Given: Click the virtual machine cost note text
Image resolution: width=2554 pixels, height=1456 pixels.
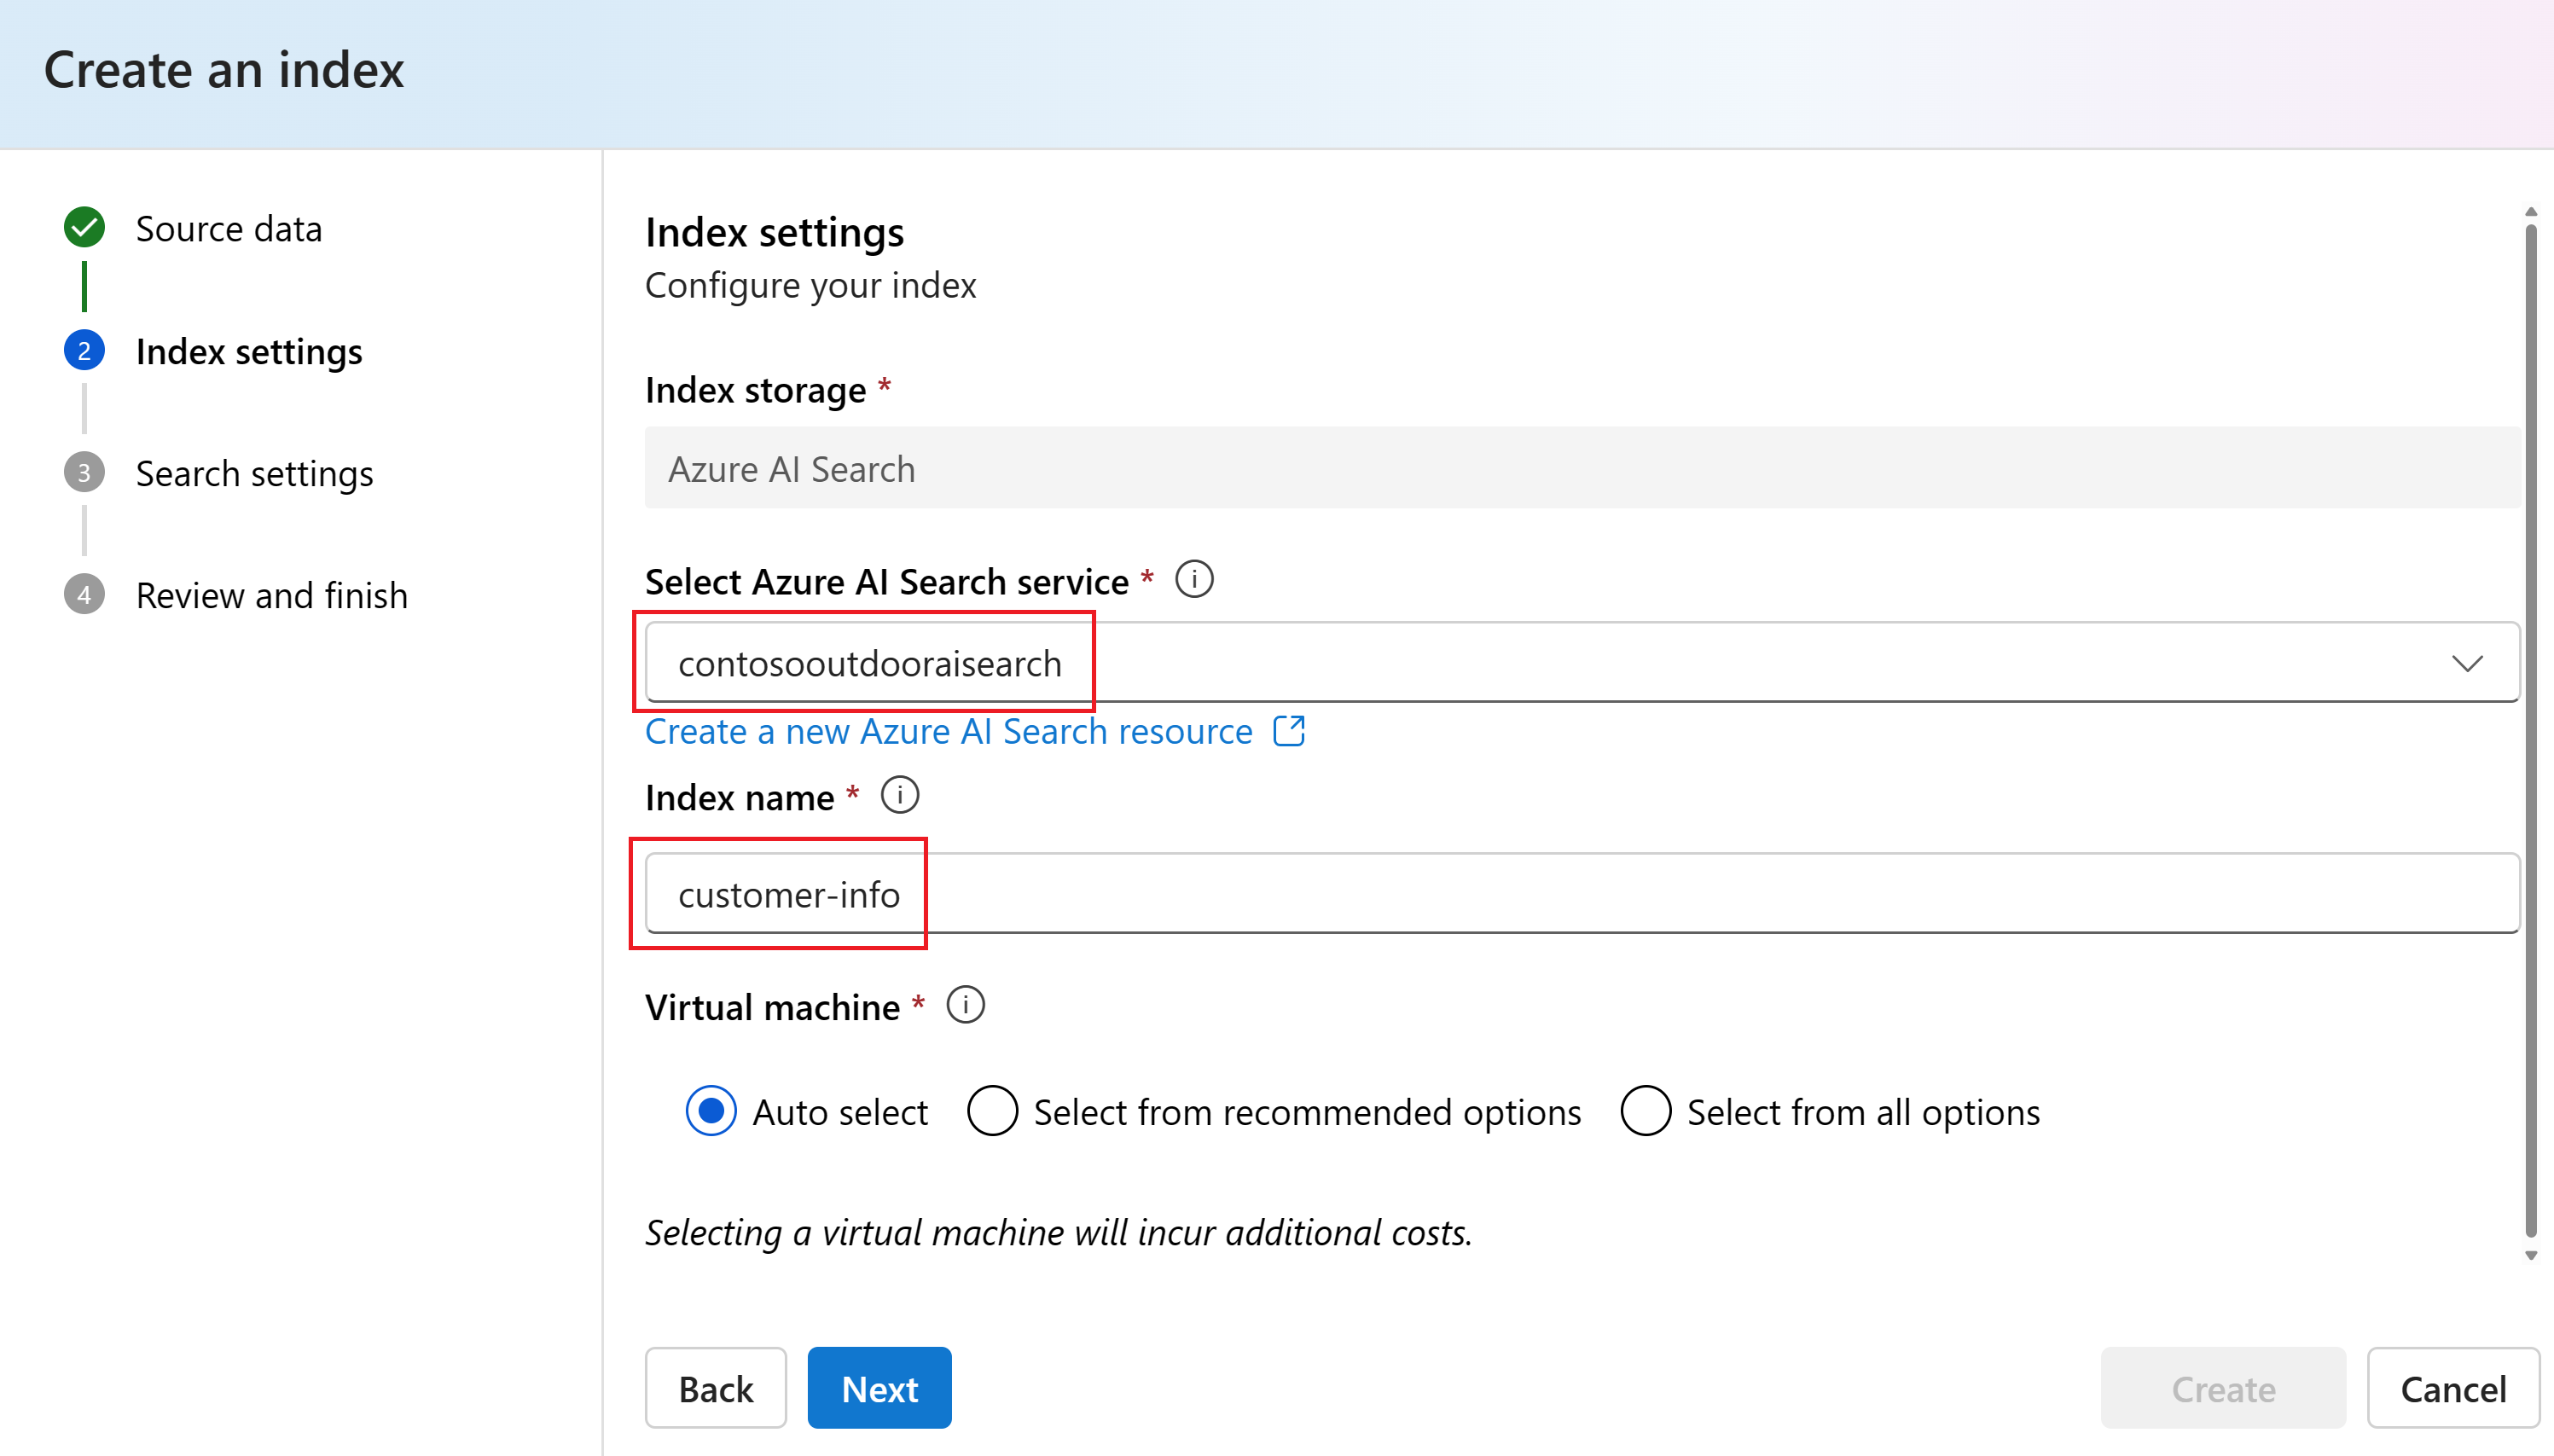Looking at the screenshot, I should 1059,1233.
